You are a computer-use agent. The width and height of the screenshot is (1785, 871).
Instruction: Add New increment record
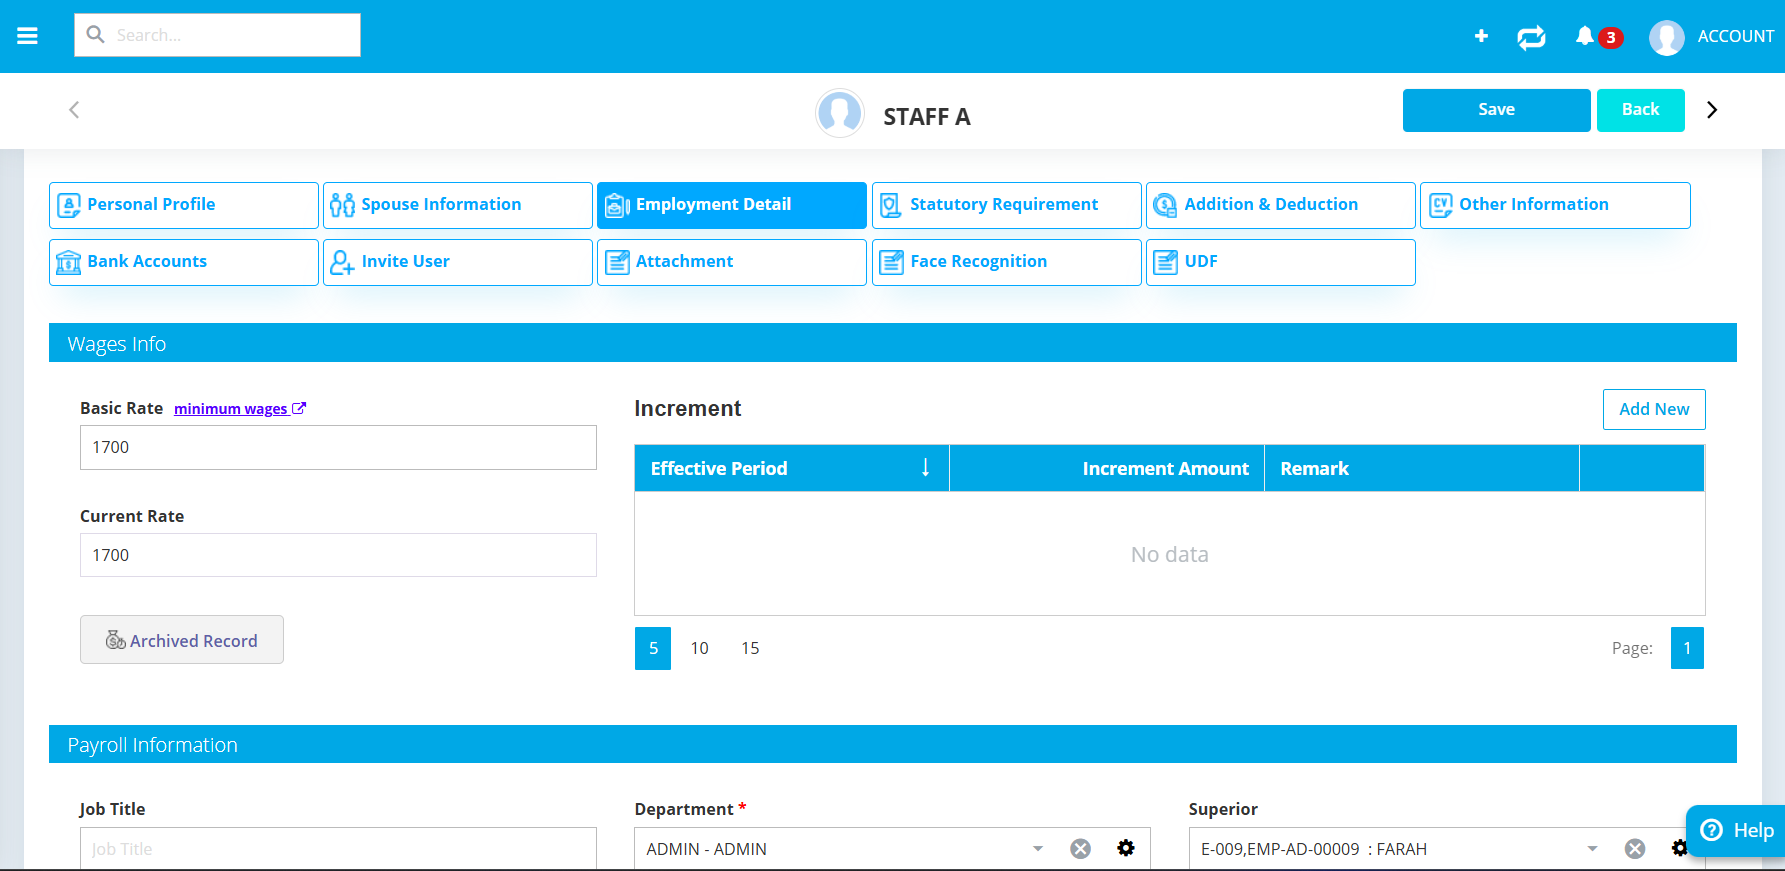click(1653, 409)
